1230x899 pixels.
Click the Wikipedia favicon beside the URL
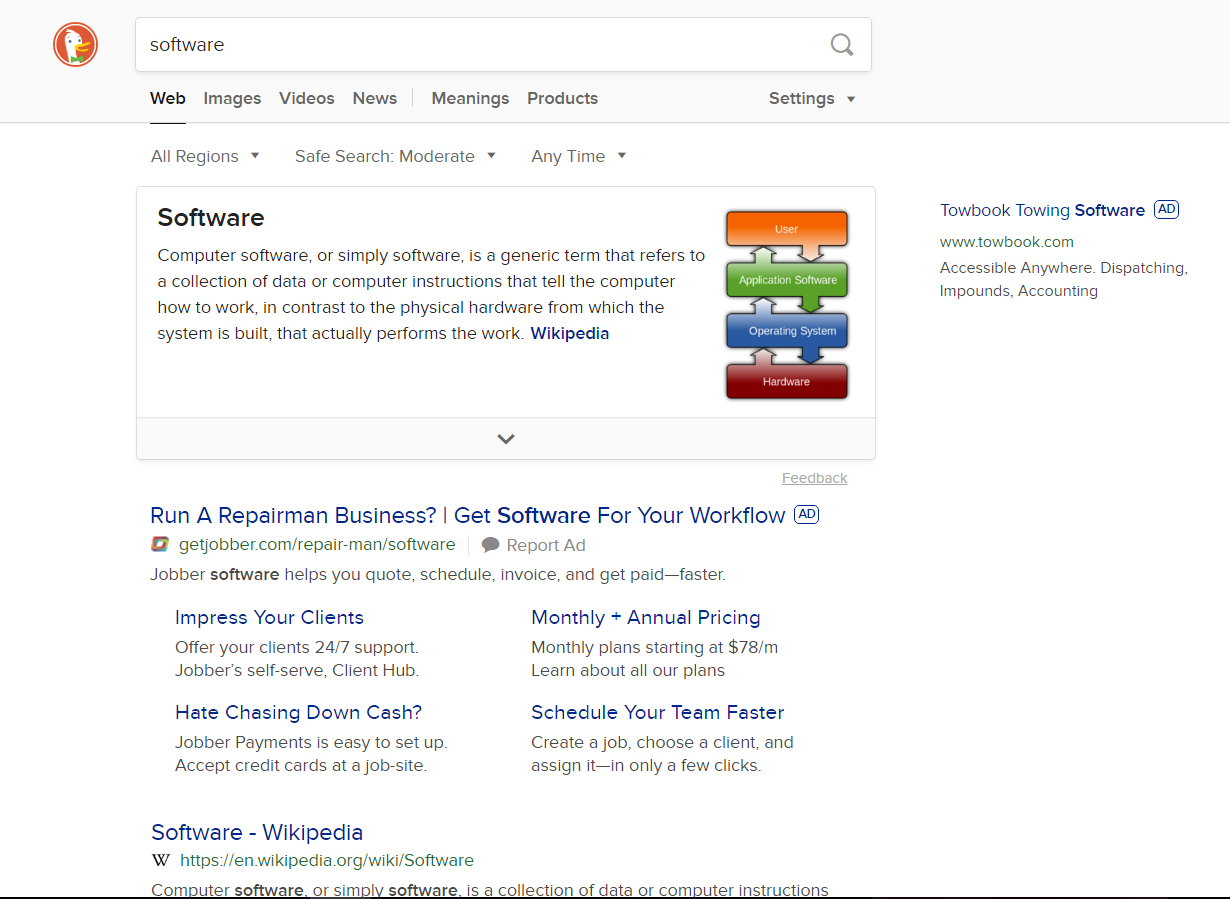coord(161,860)
